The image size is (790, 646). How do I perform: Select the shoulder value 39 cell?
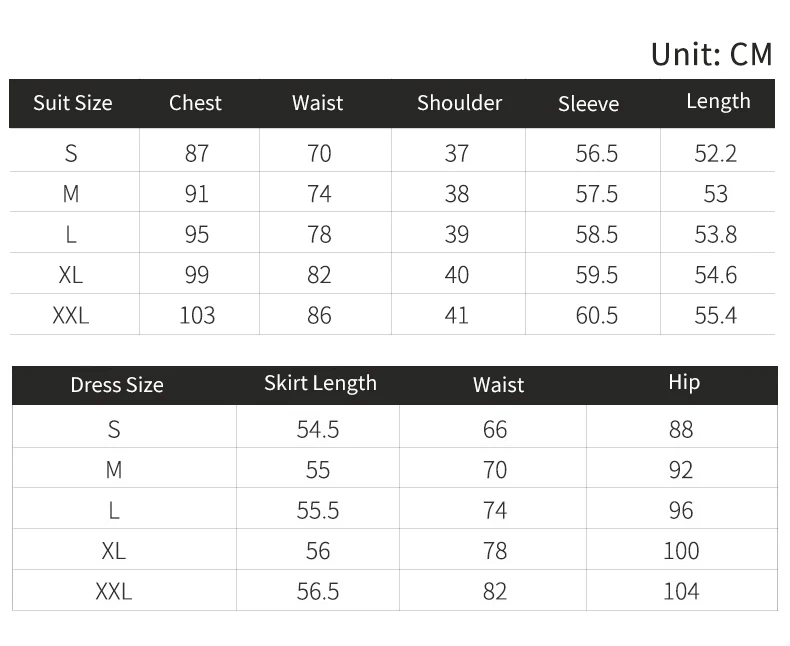click(x=457, y=234)
